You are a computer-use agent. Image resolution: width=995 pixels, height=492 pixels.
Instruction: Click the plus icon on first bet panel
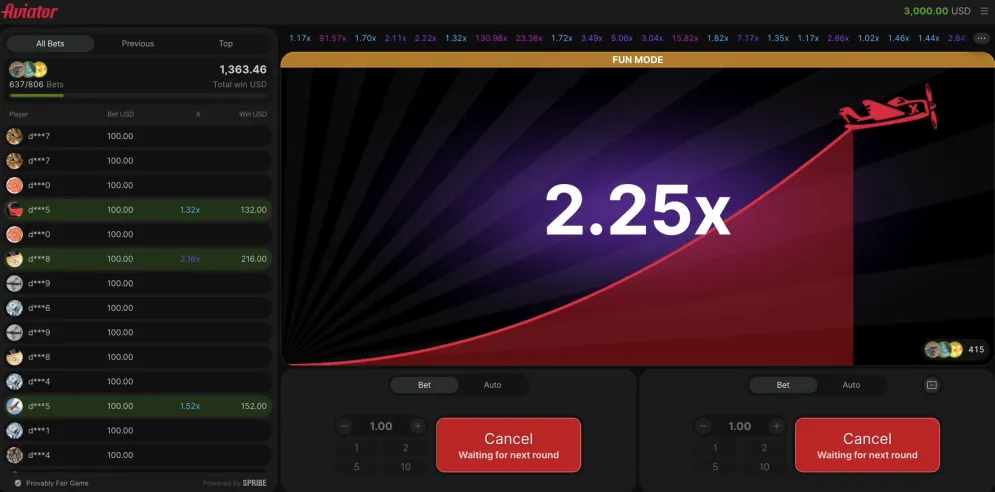(417, 426)
